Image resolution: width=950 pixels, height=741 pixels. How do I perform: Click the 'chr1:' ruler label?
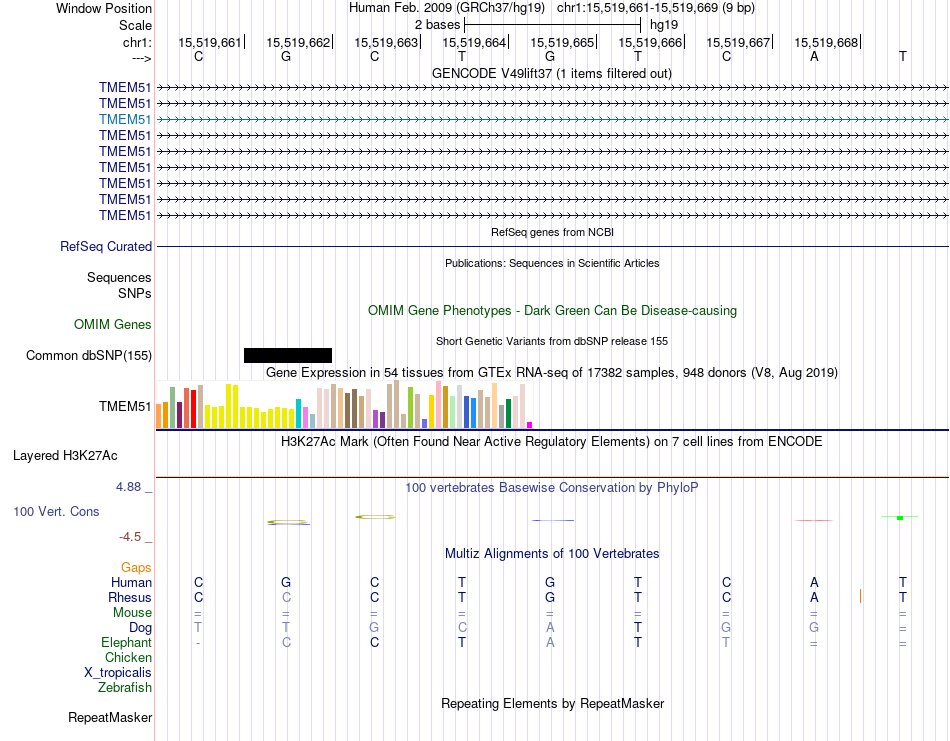click(137, 42)
